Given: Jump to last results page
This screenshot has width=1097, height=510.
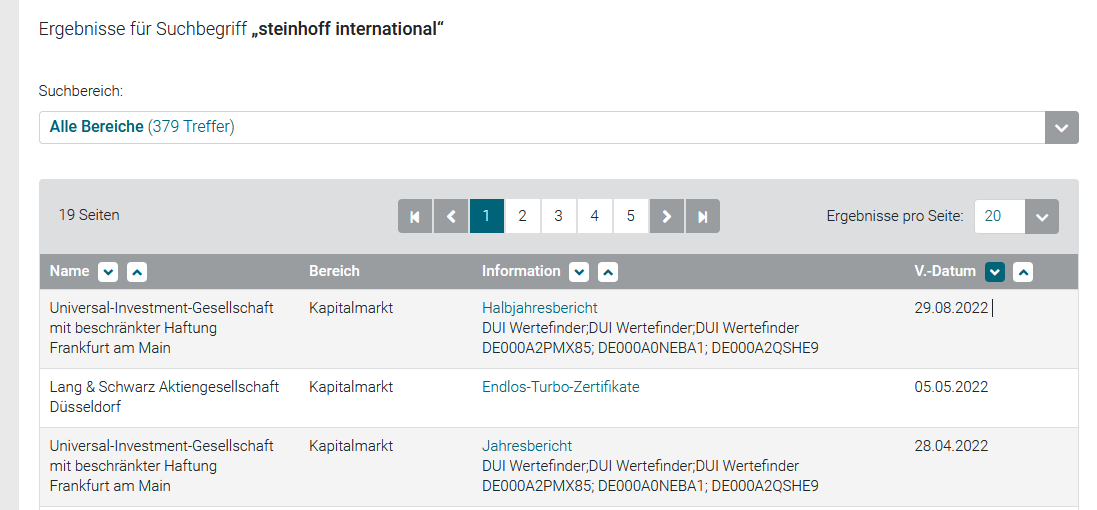Looking at the screenshot, I should (x=702, y=216).
